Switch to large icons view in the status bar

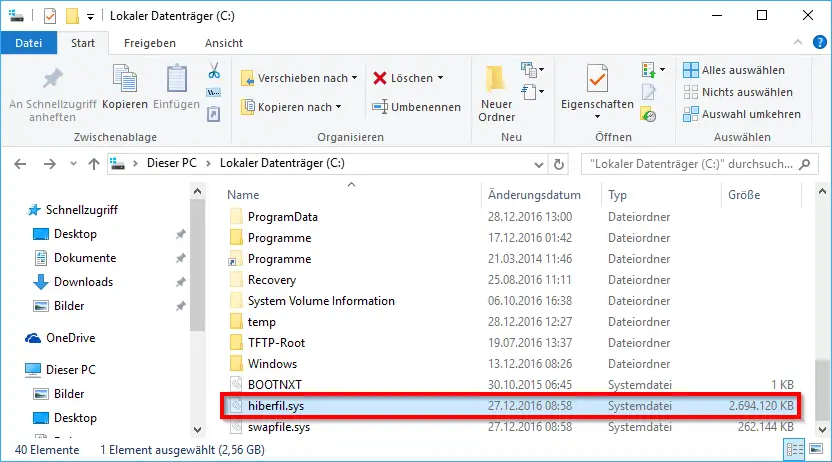click(816, 450)
